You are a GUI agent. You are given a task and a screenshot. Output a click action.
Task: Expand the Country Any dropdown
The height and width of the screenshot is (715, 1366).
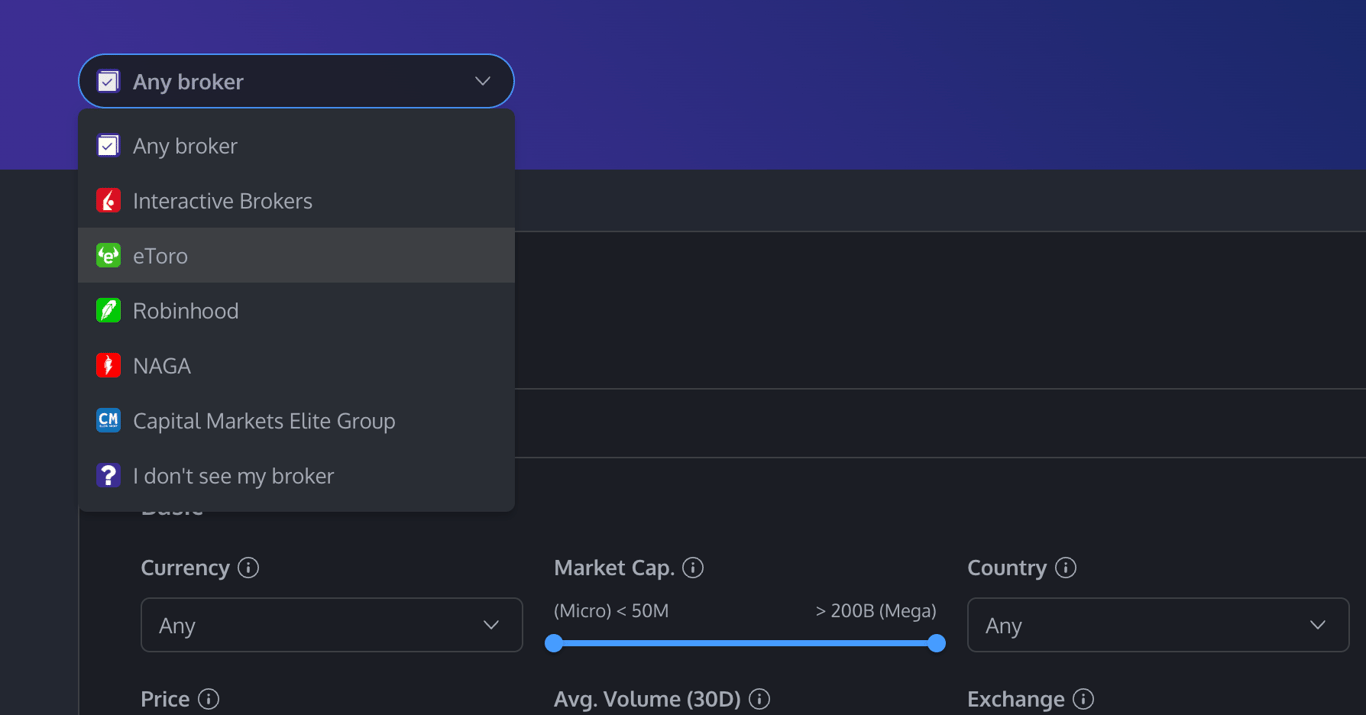pyautogui.click(x=1158, y=625)
